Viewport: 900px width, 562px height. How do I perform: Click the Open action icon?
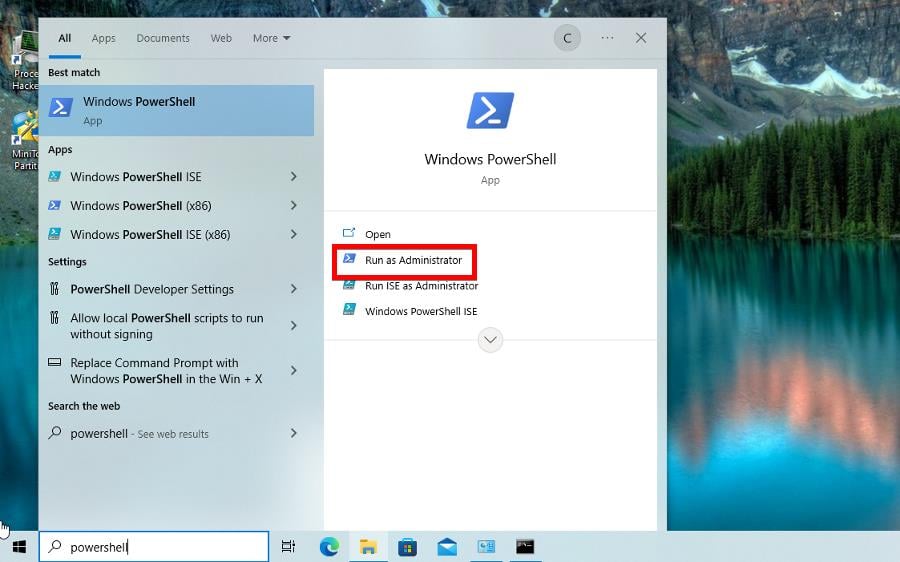[349, 232]
